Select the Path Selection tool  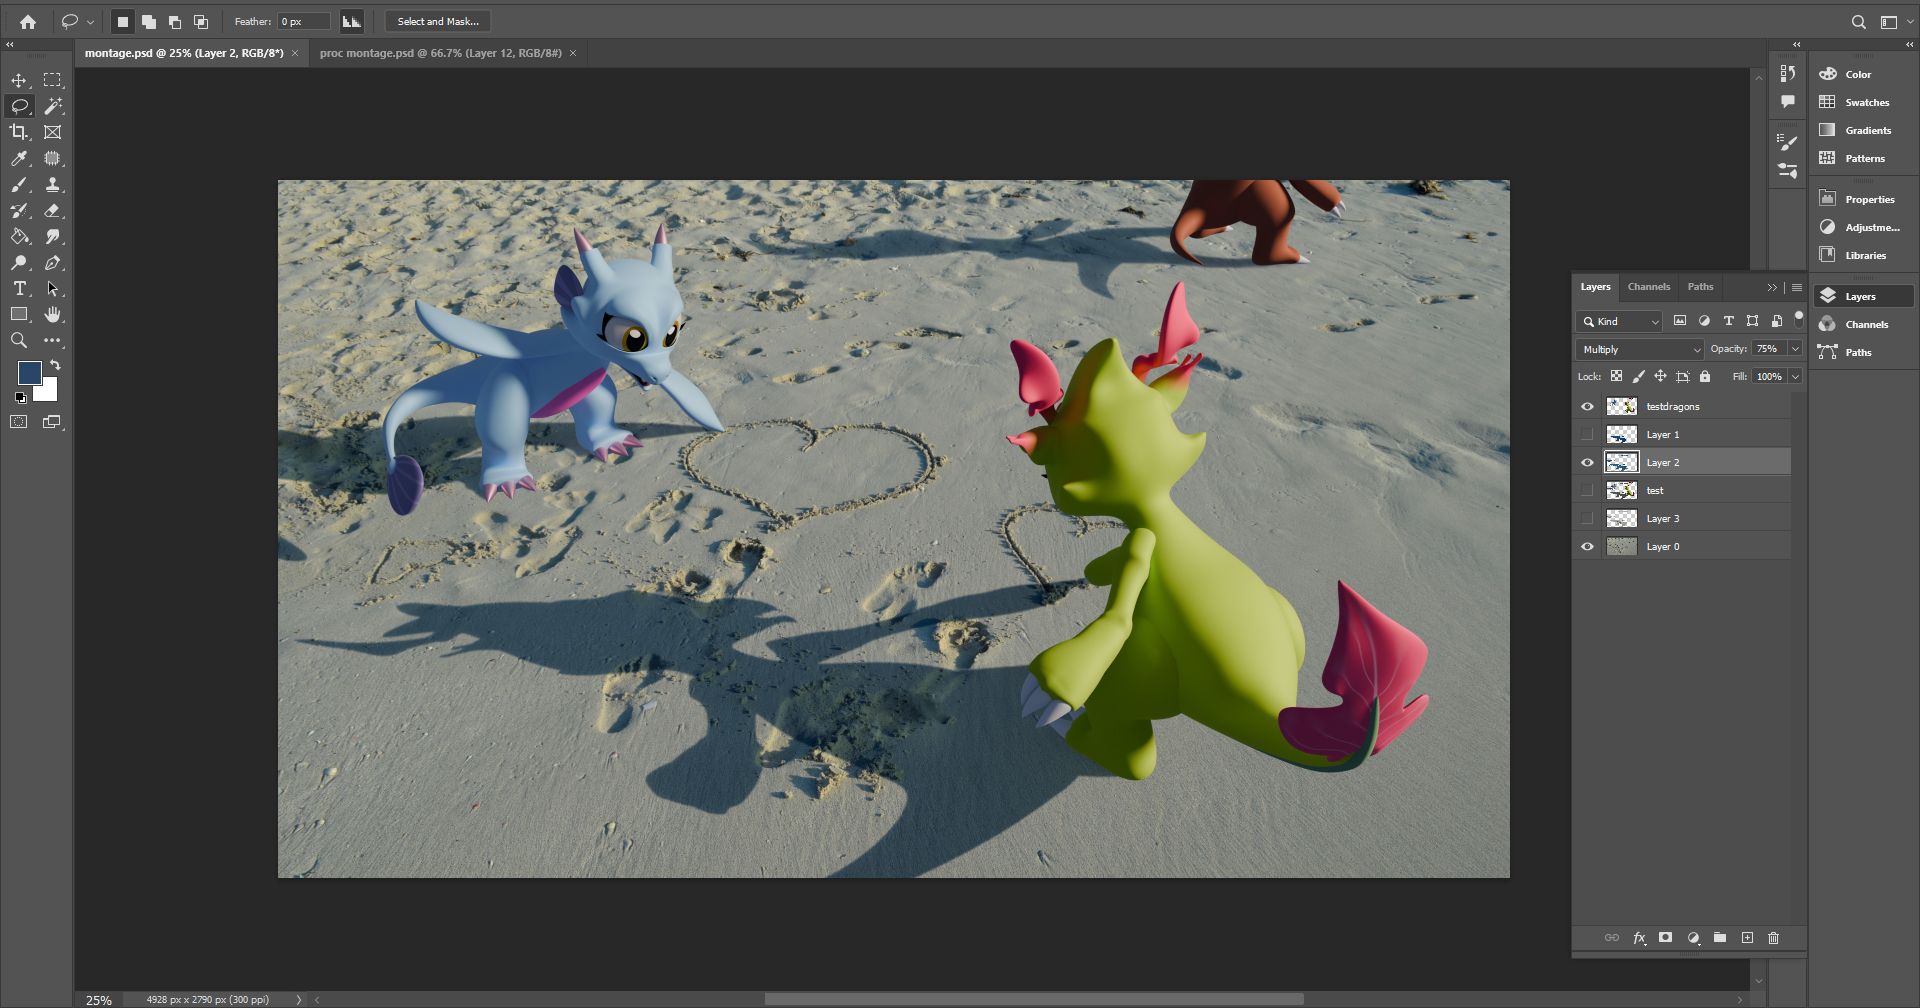pyautogui.click(x=53, y=289)
